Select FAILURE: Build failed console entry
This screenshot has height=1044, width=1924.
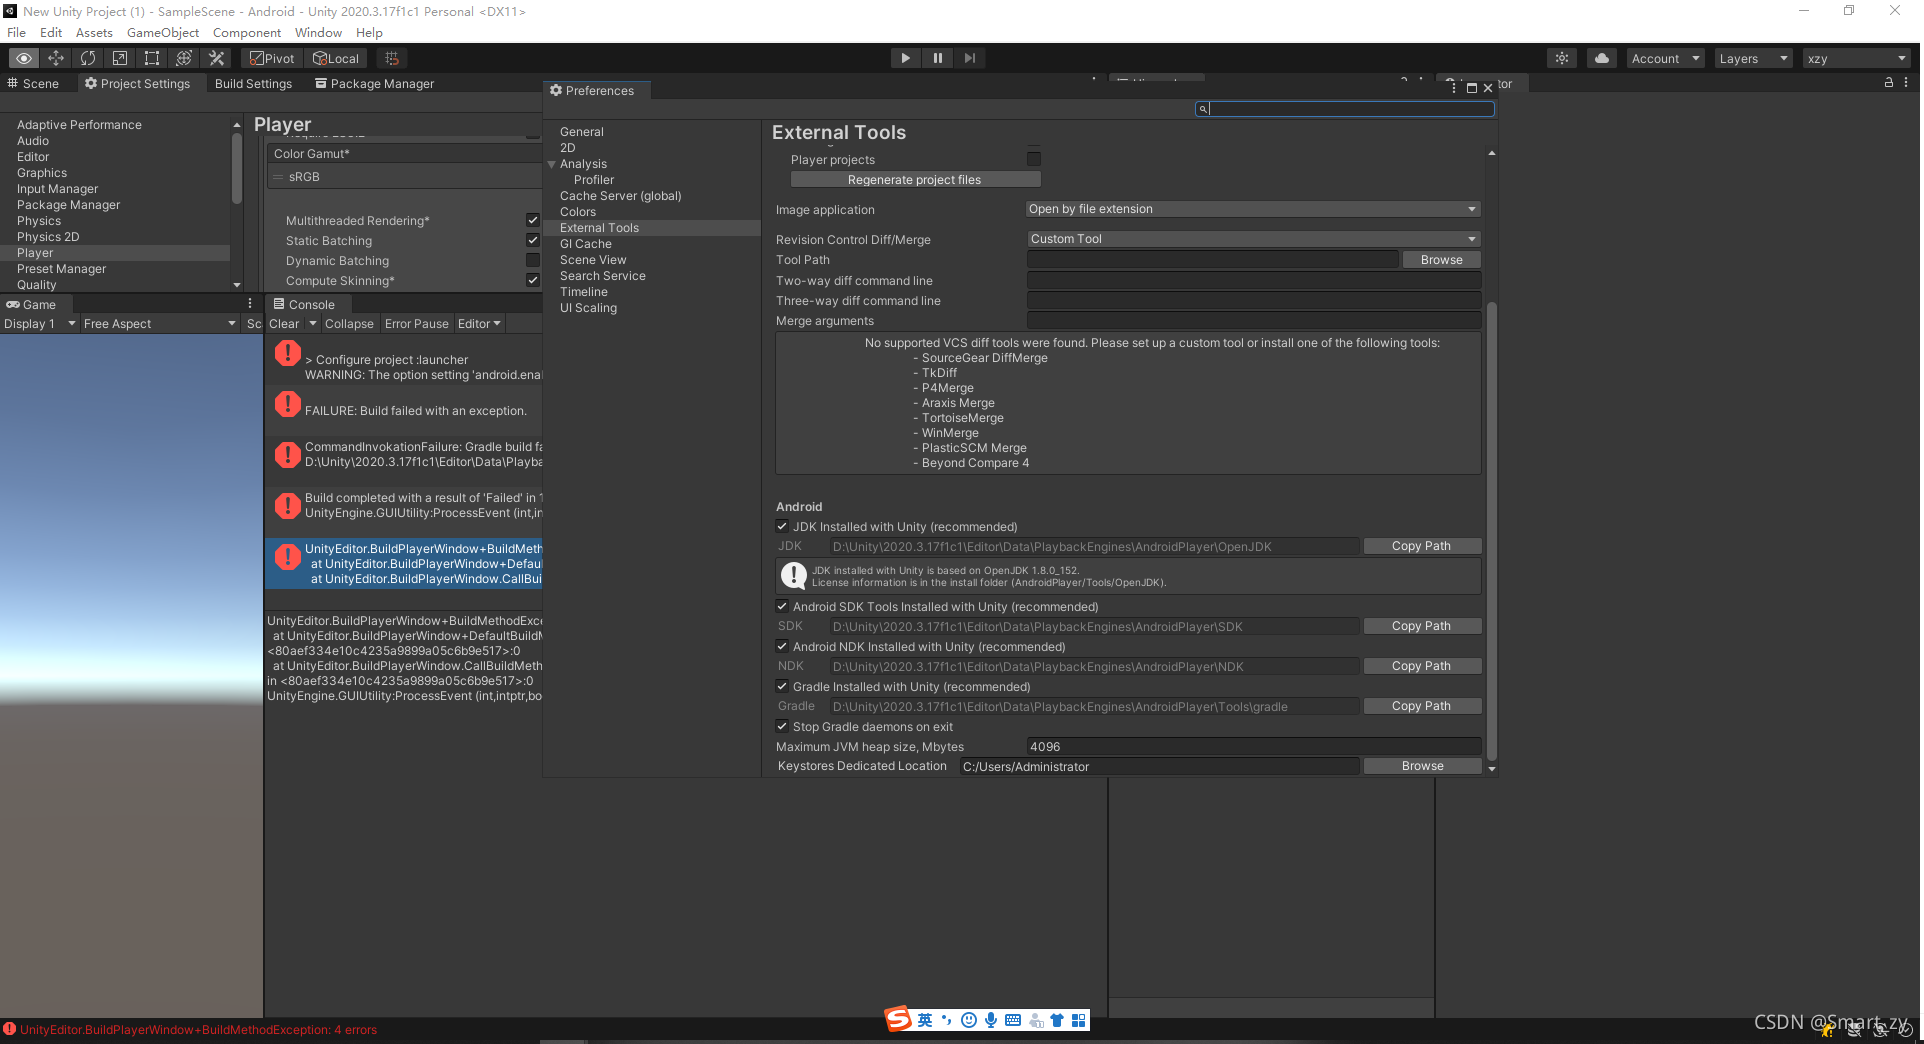click(x=404, y=411)
